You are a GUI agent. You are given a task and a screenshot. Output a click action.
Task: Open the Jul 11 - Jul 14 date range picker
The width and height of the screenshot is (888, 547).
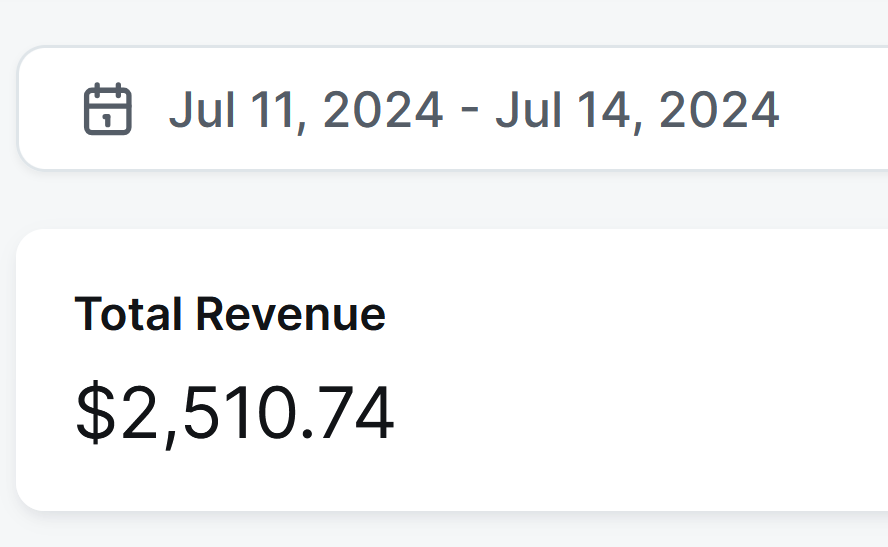(453, 108)
